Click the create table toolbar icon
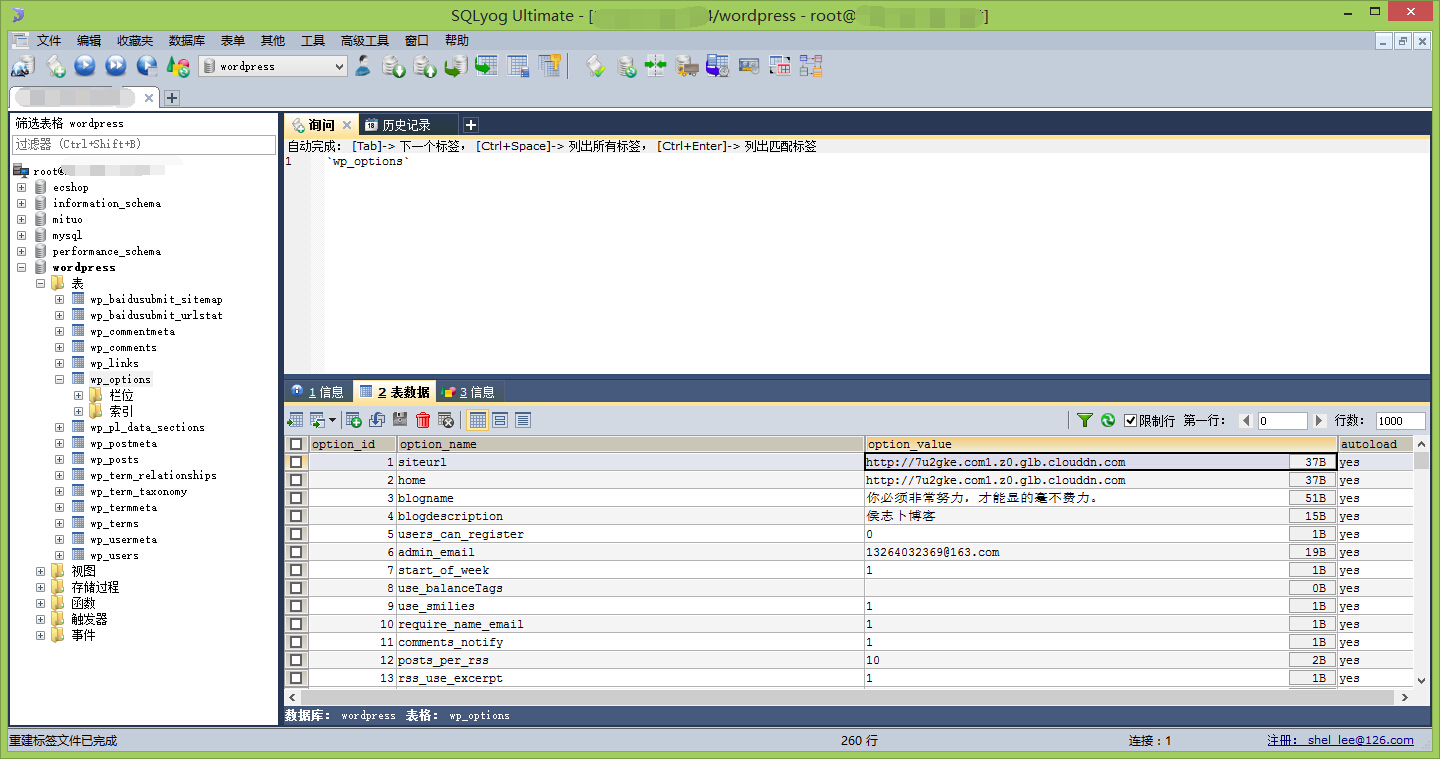The width and height of the screenshot is (1440, 759). click(x=487, y=66)
